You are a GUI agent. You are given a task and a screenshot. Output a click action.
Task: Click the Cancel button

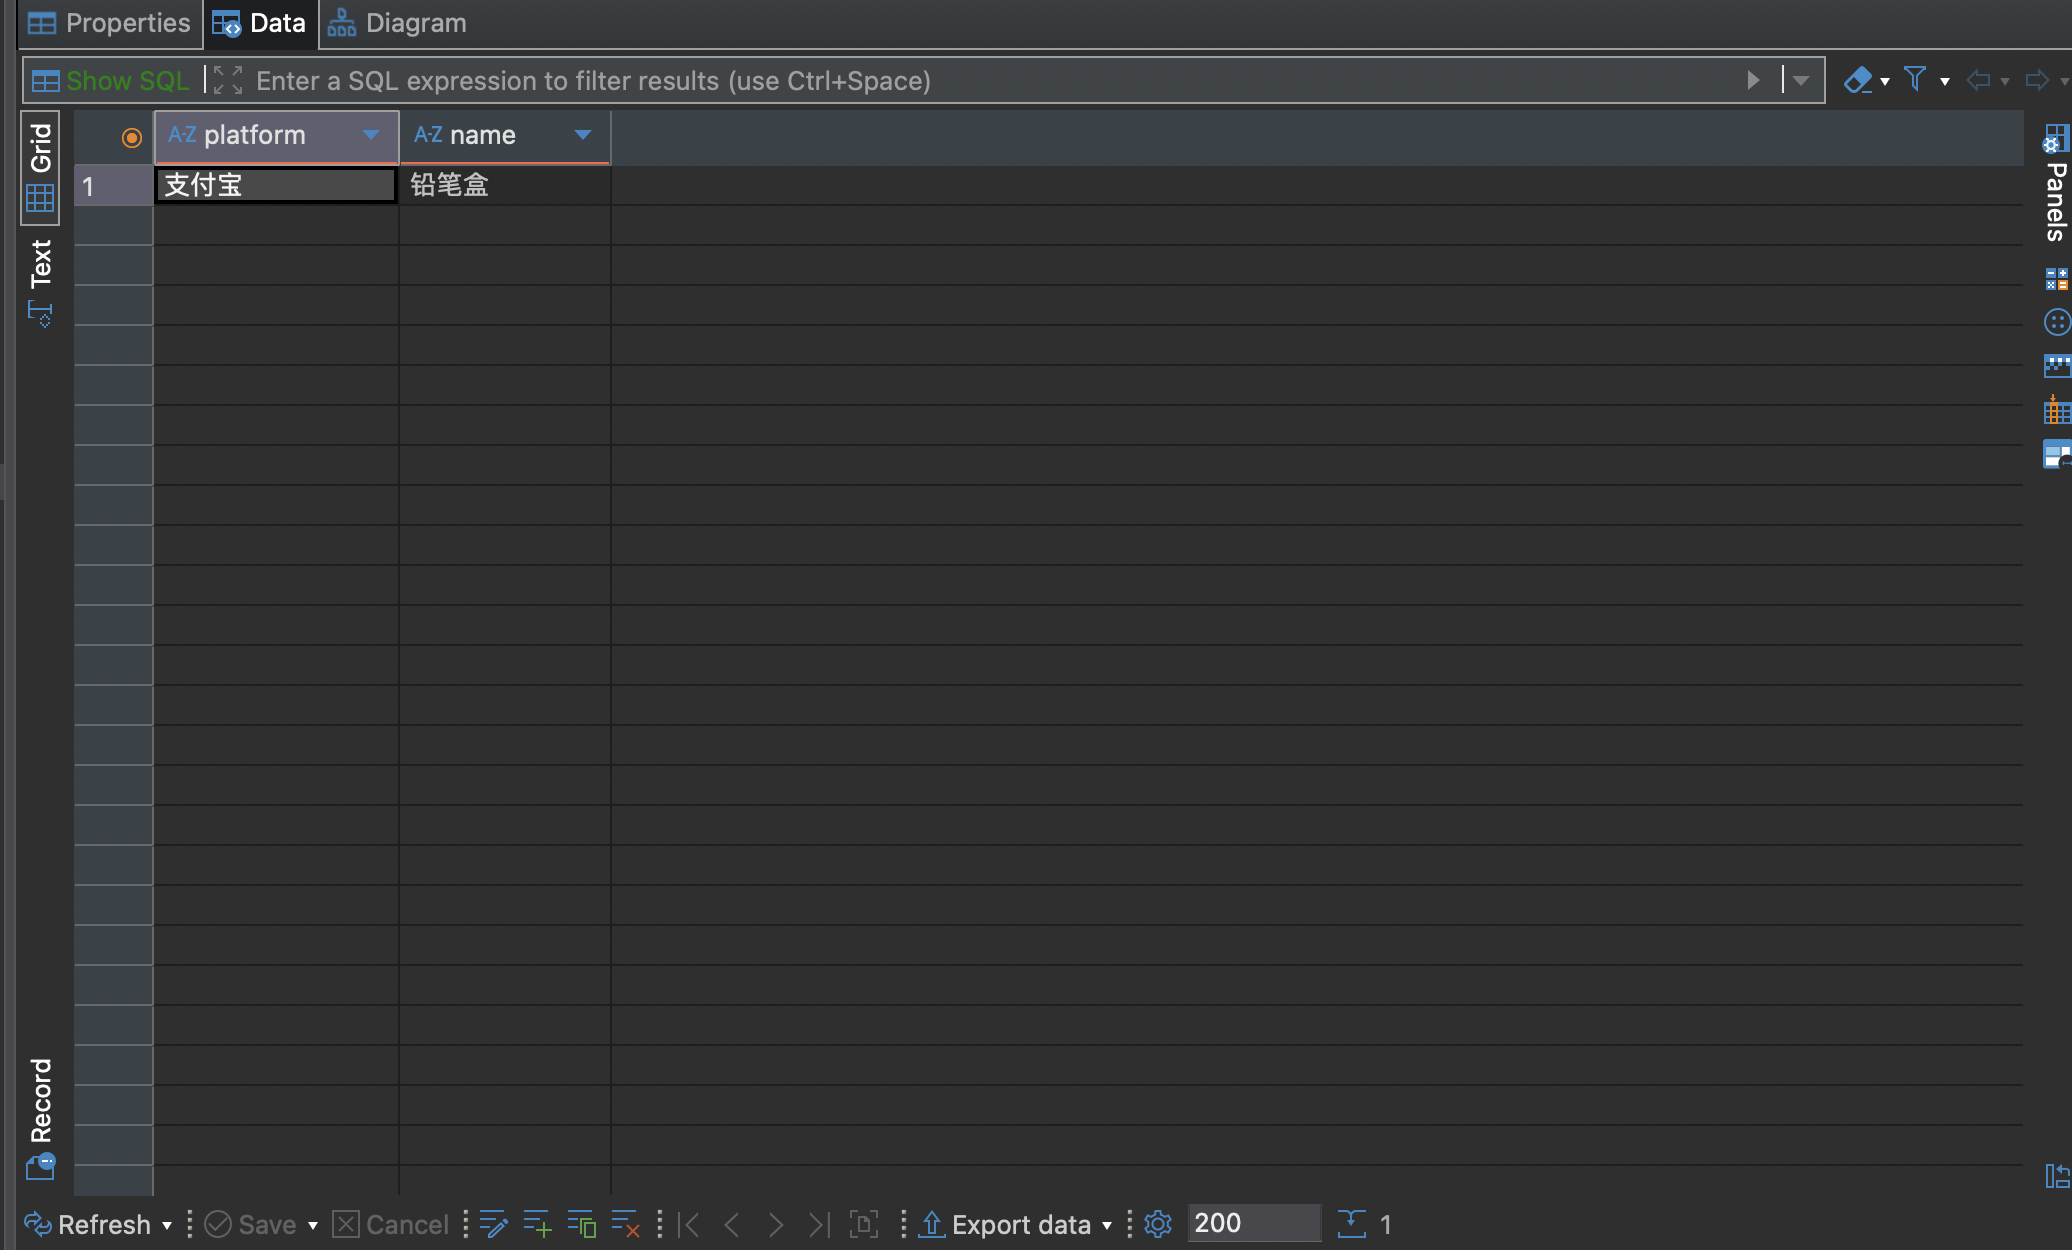tap(390, 1224)
